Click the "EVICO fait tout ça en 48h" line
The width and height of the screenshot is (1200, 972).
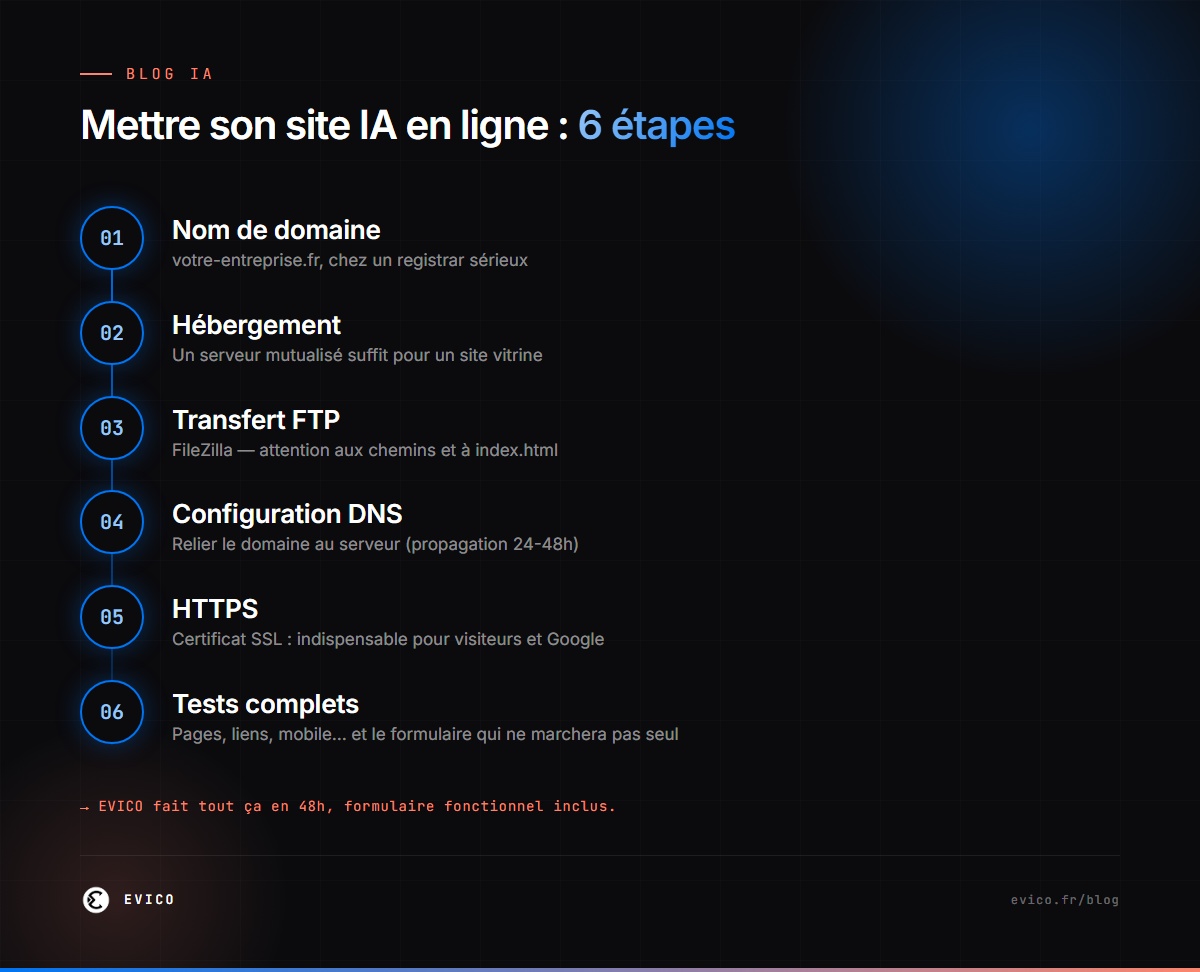pos(348,806)
